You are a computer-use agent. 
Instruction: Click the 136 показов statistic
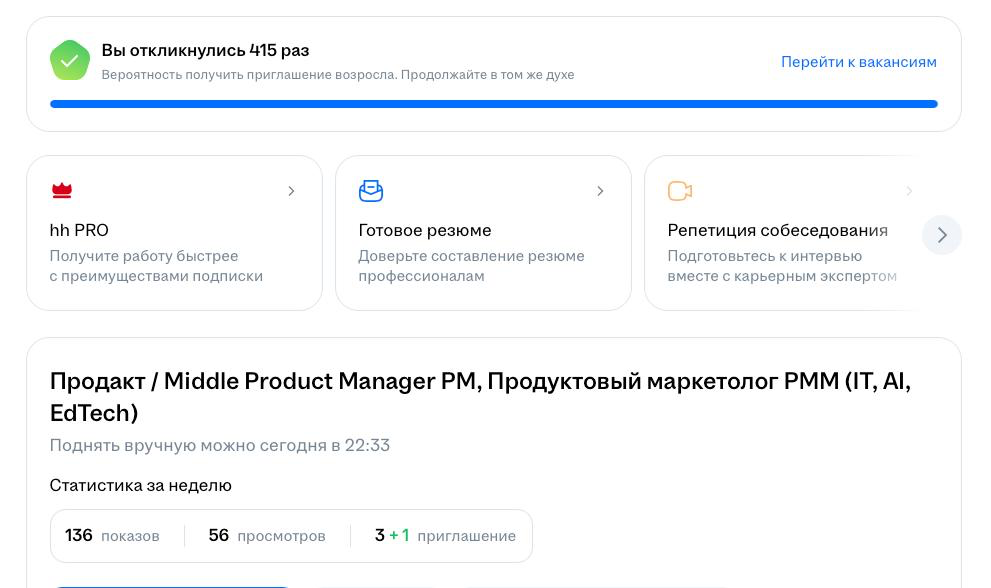[112, 536]
